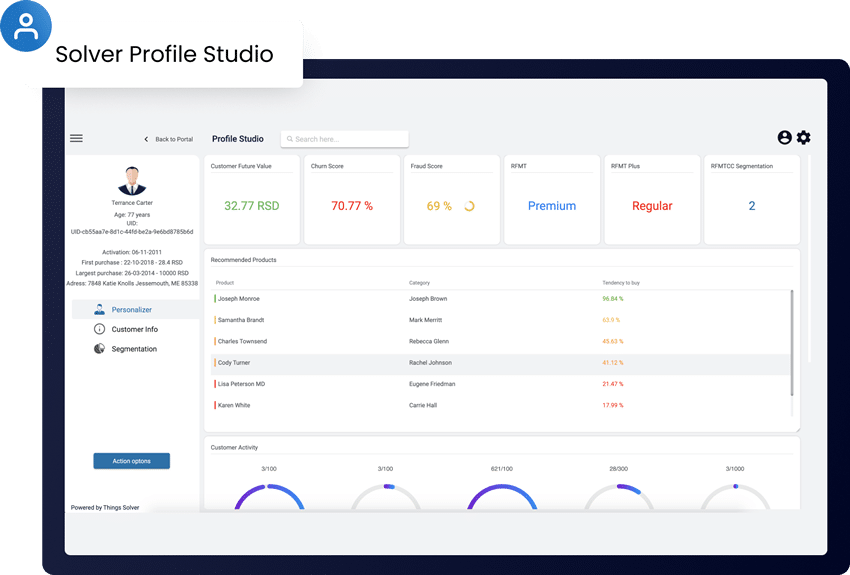Open the hamburger menu icon

point(76,139)
